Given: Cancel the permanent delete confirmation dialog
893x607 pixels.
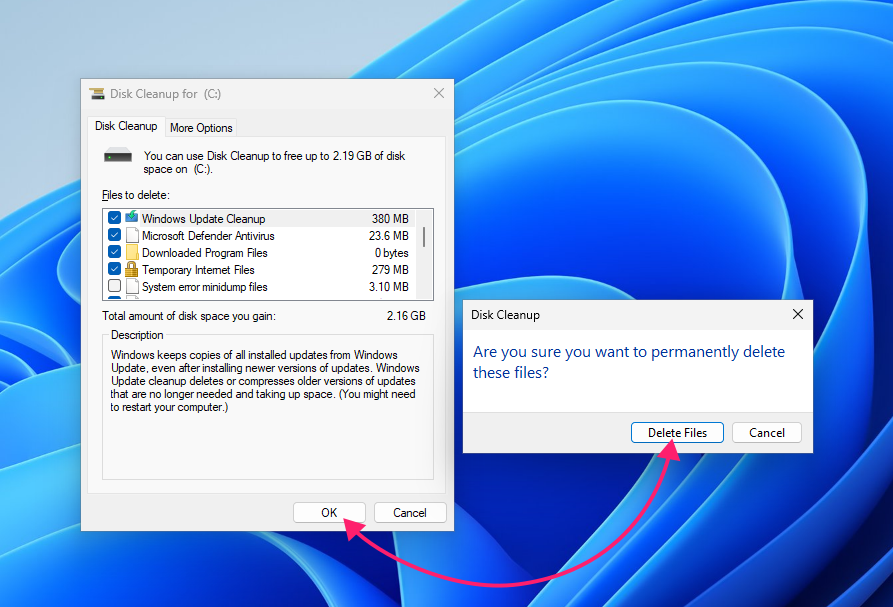Looking at the screenshot, I should pos(767,433).
